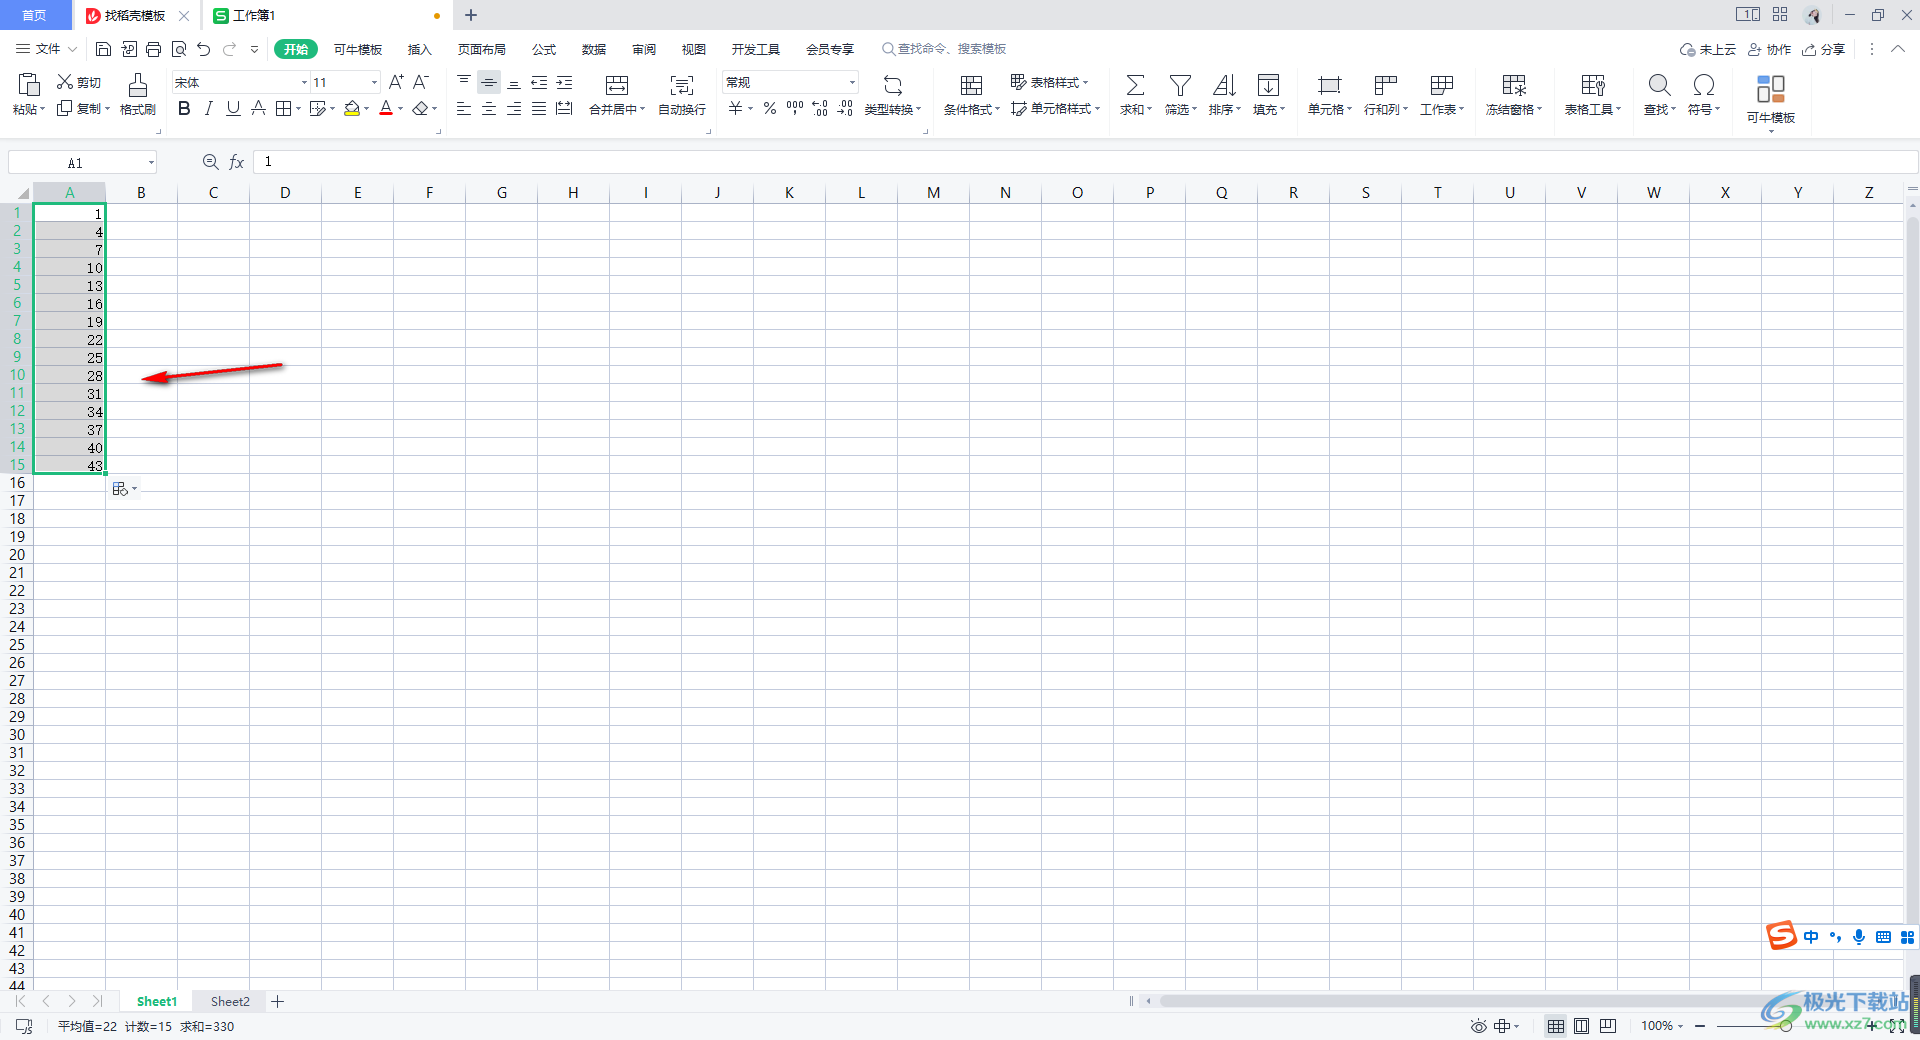The image size is (1920, 1040).
Task: Open a new document tab with plus
Action: point(471,15)
